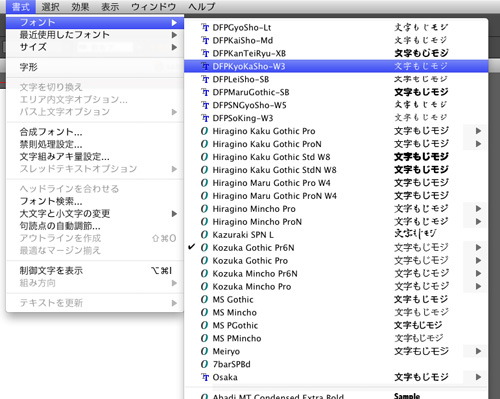The width and height of the screenshot is (500, 399).
Task: Open the ヘルプ menu
Action: (202, 6)
